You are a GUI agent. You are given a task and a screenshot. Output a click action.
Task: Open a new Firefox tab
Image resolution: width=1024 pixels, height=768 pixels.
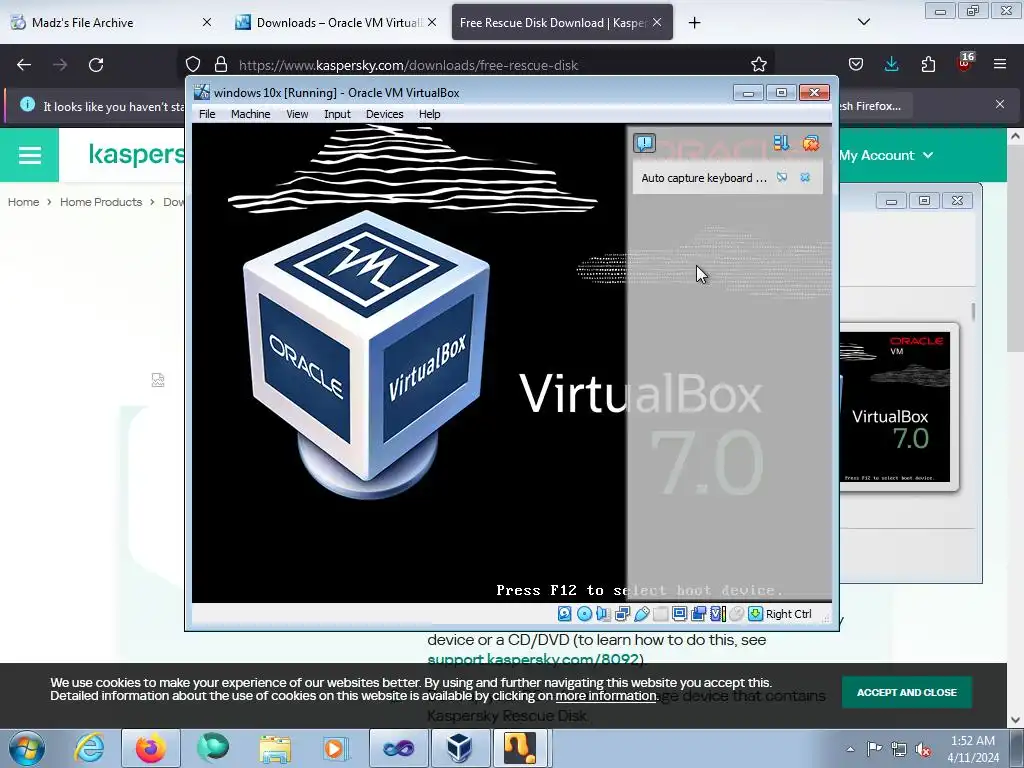(695, 23)
